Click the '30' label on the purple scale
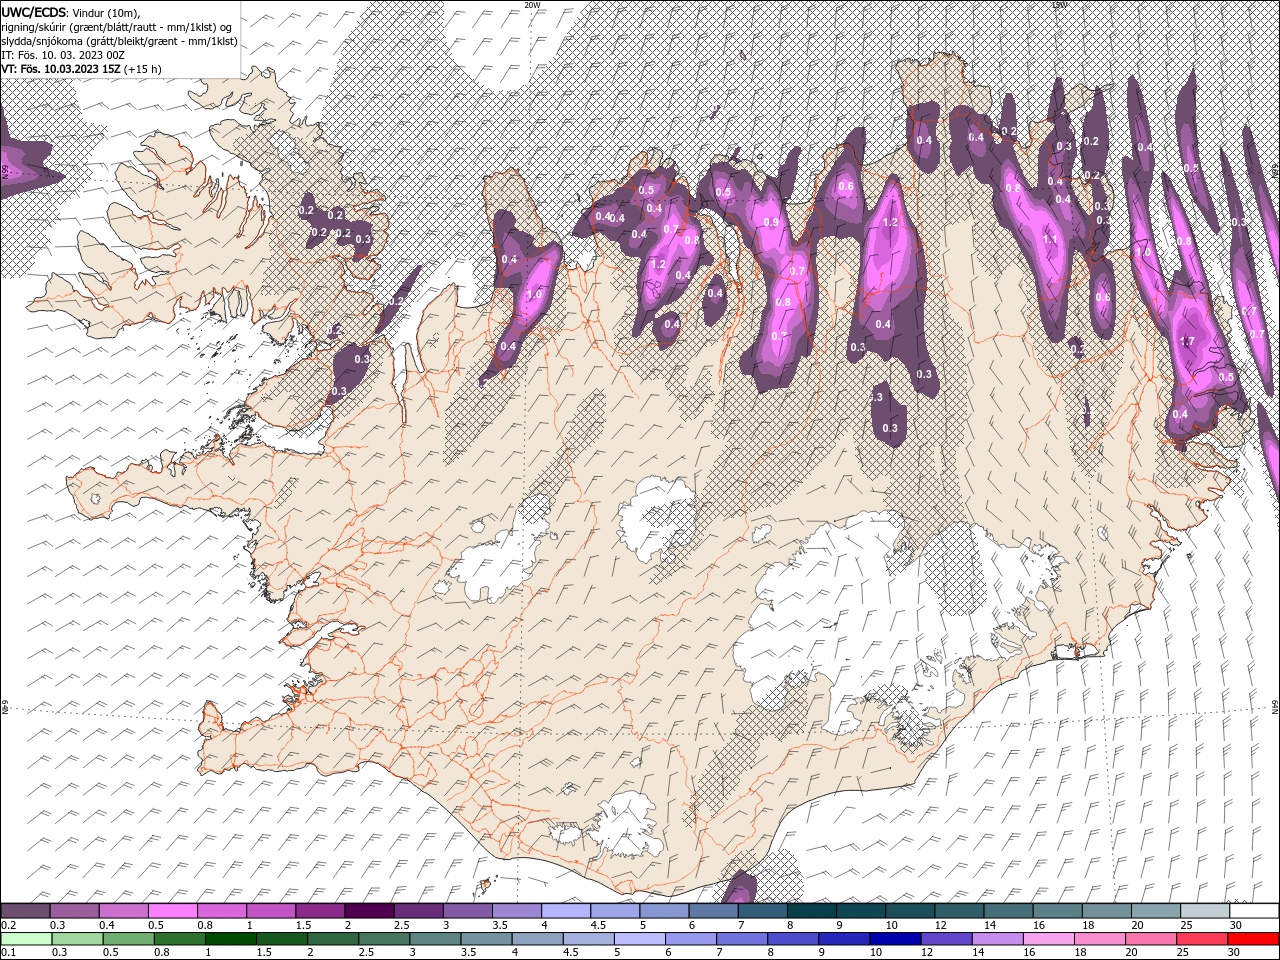 [1236, 925]
